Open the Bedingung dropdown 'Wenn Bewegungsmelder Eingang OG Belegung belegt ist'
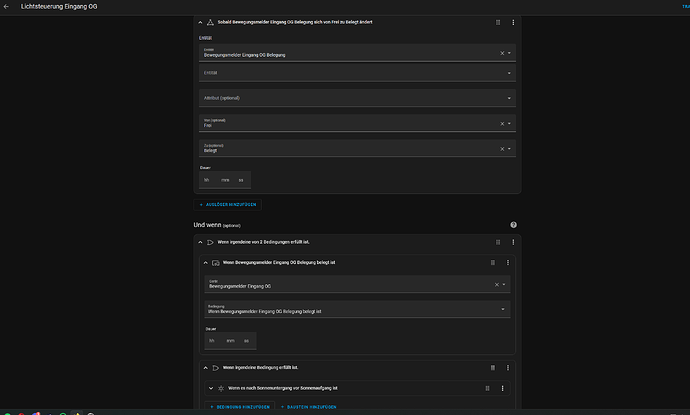690x415 pixels. [x=357, y=309]
